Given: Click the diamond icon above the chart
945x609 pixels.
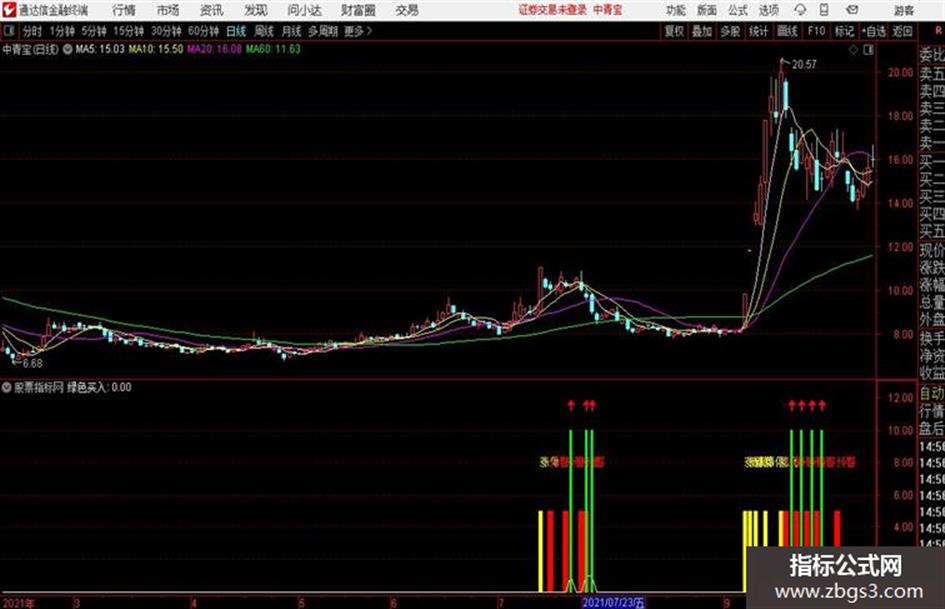Looking at the screenshot, I should (x=853, y=51).
